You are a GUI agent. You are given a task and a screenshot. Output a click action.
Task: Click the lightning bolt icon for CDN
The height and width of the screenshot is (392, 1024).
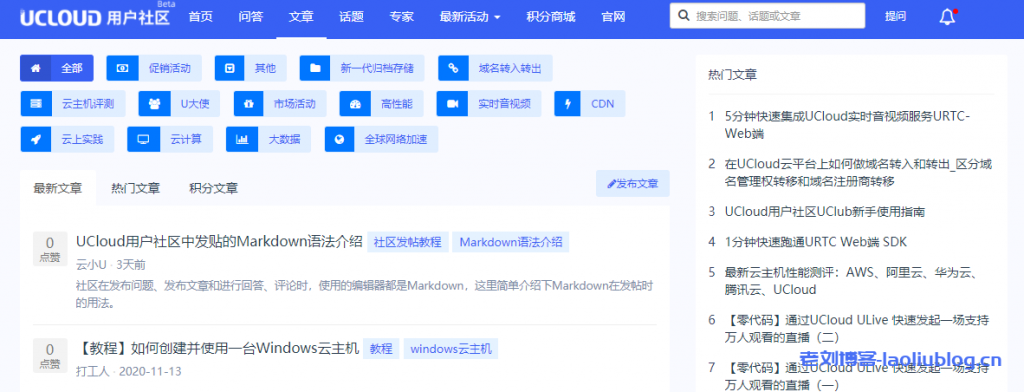tap(568, 103)
